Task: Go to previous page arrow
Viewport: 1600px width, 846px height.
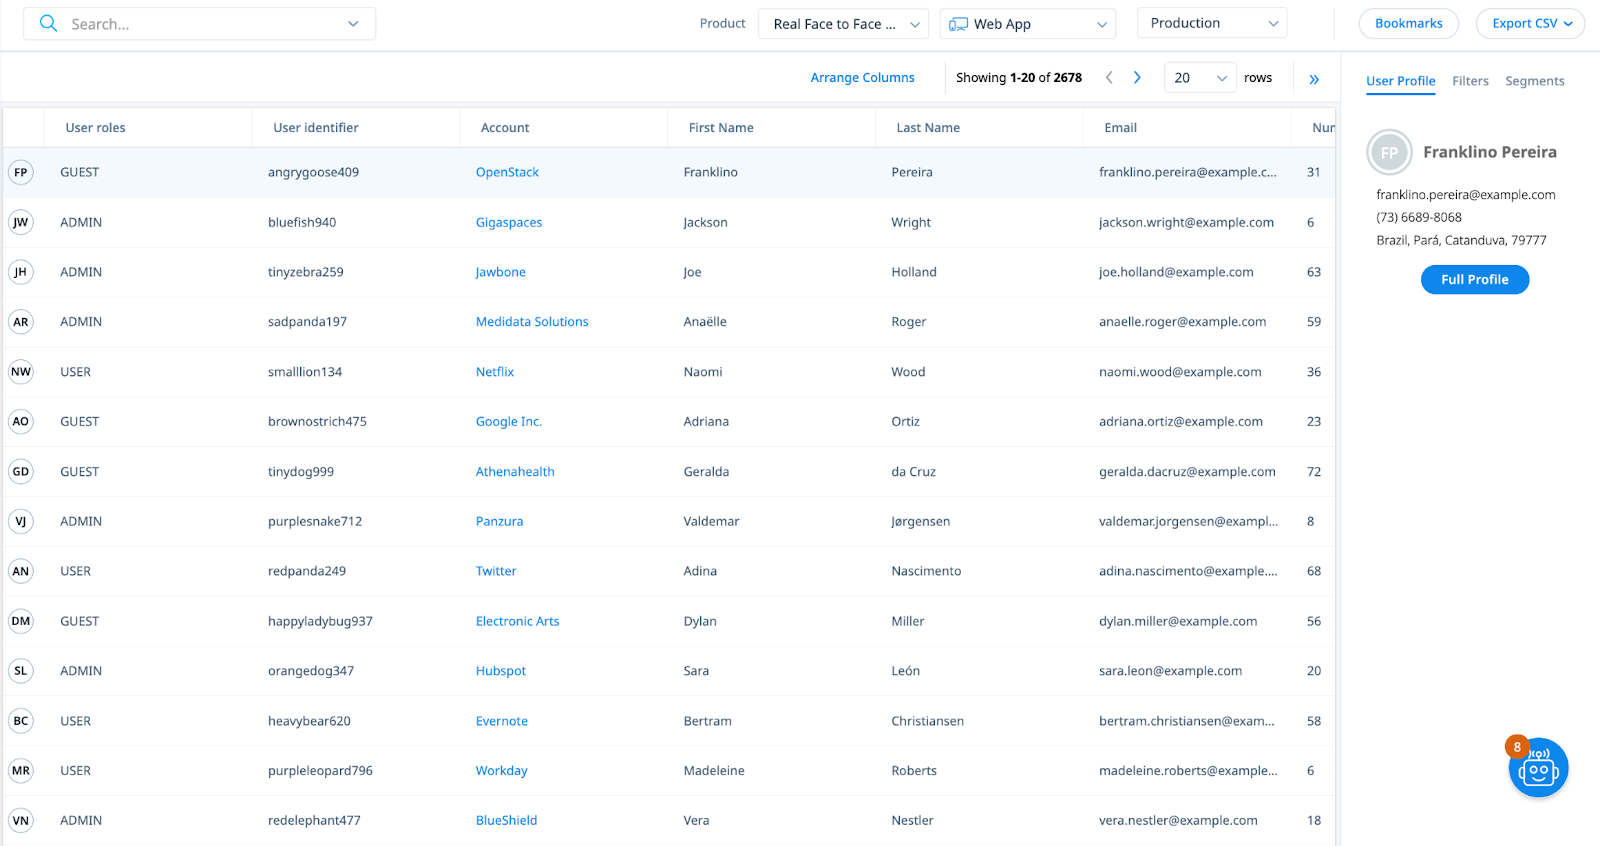Action: 1109,78
